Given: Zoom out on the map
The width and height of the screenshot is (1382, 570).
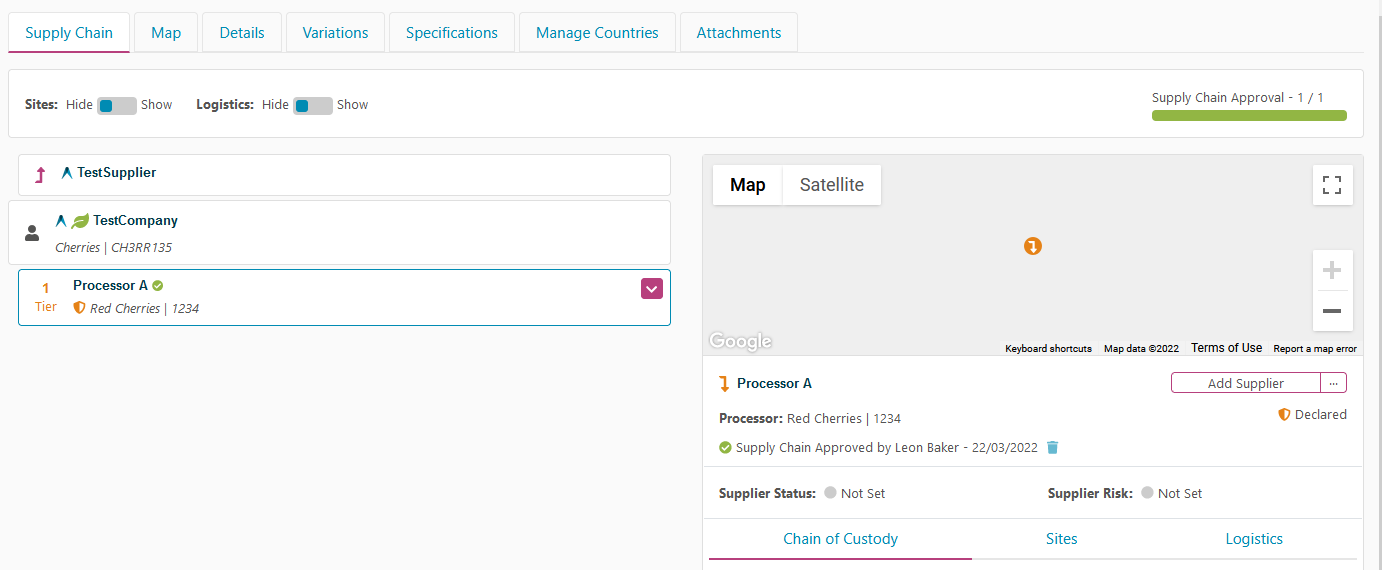Looking at the screenshot, I should pyautogui.click(x=1332, y=311).
